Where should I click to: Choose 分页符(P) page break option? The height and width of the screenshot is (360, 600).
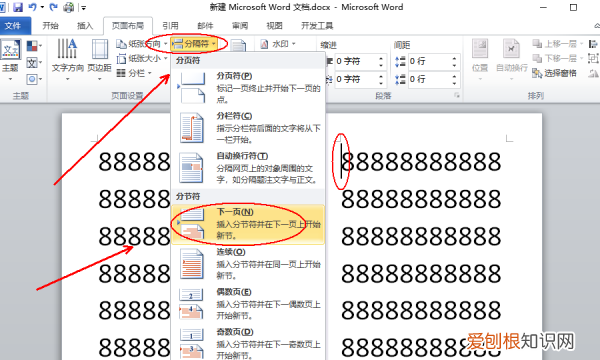(248, 88)
